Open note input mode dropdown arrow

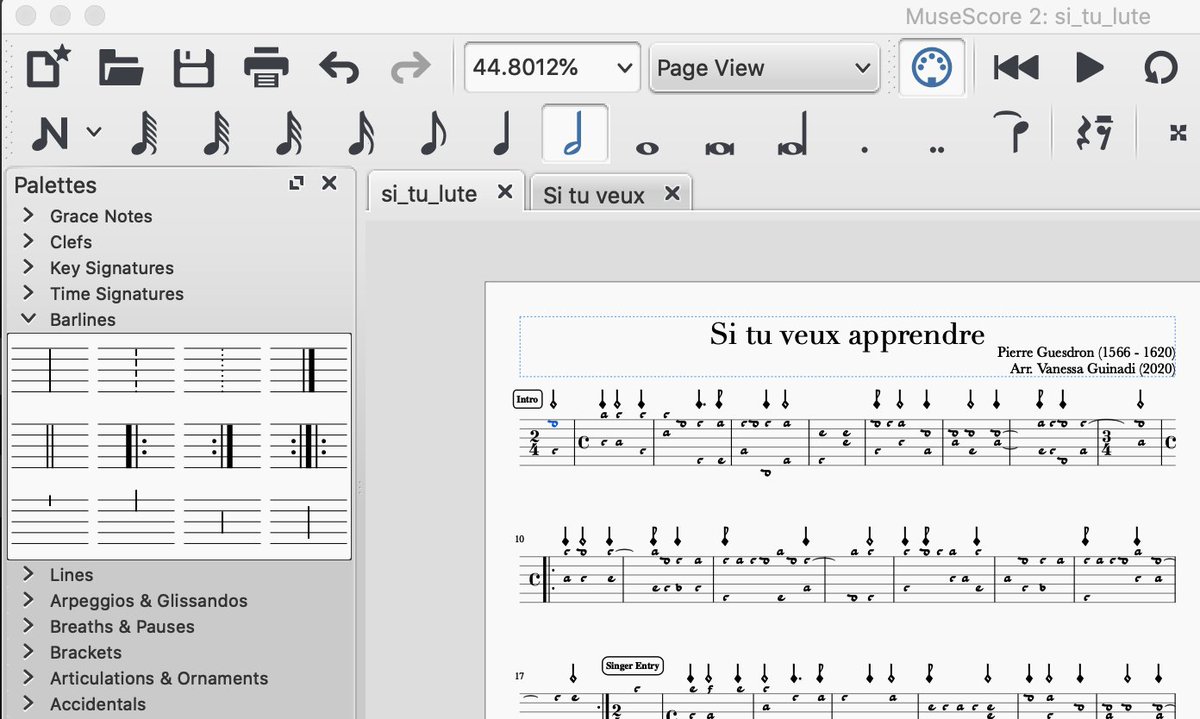[93, 131]
